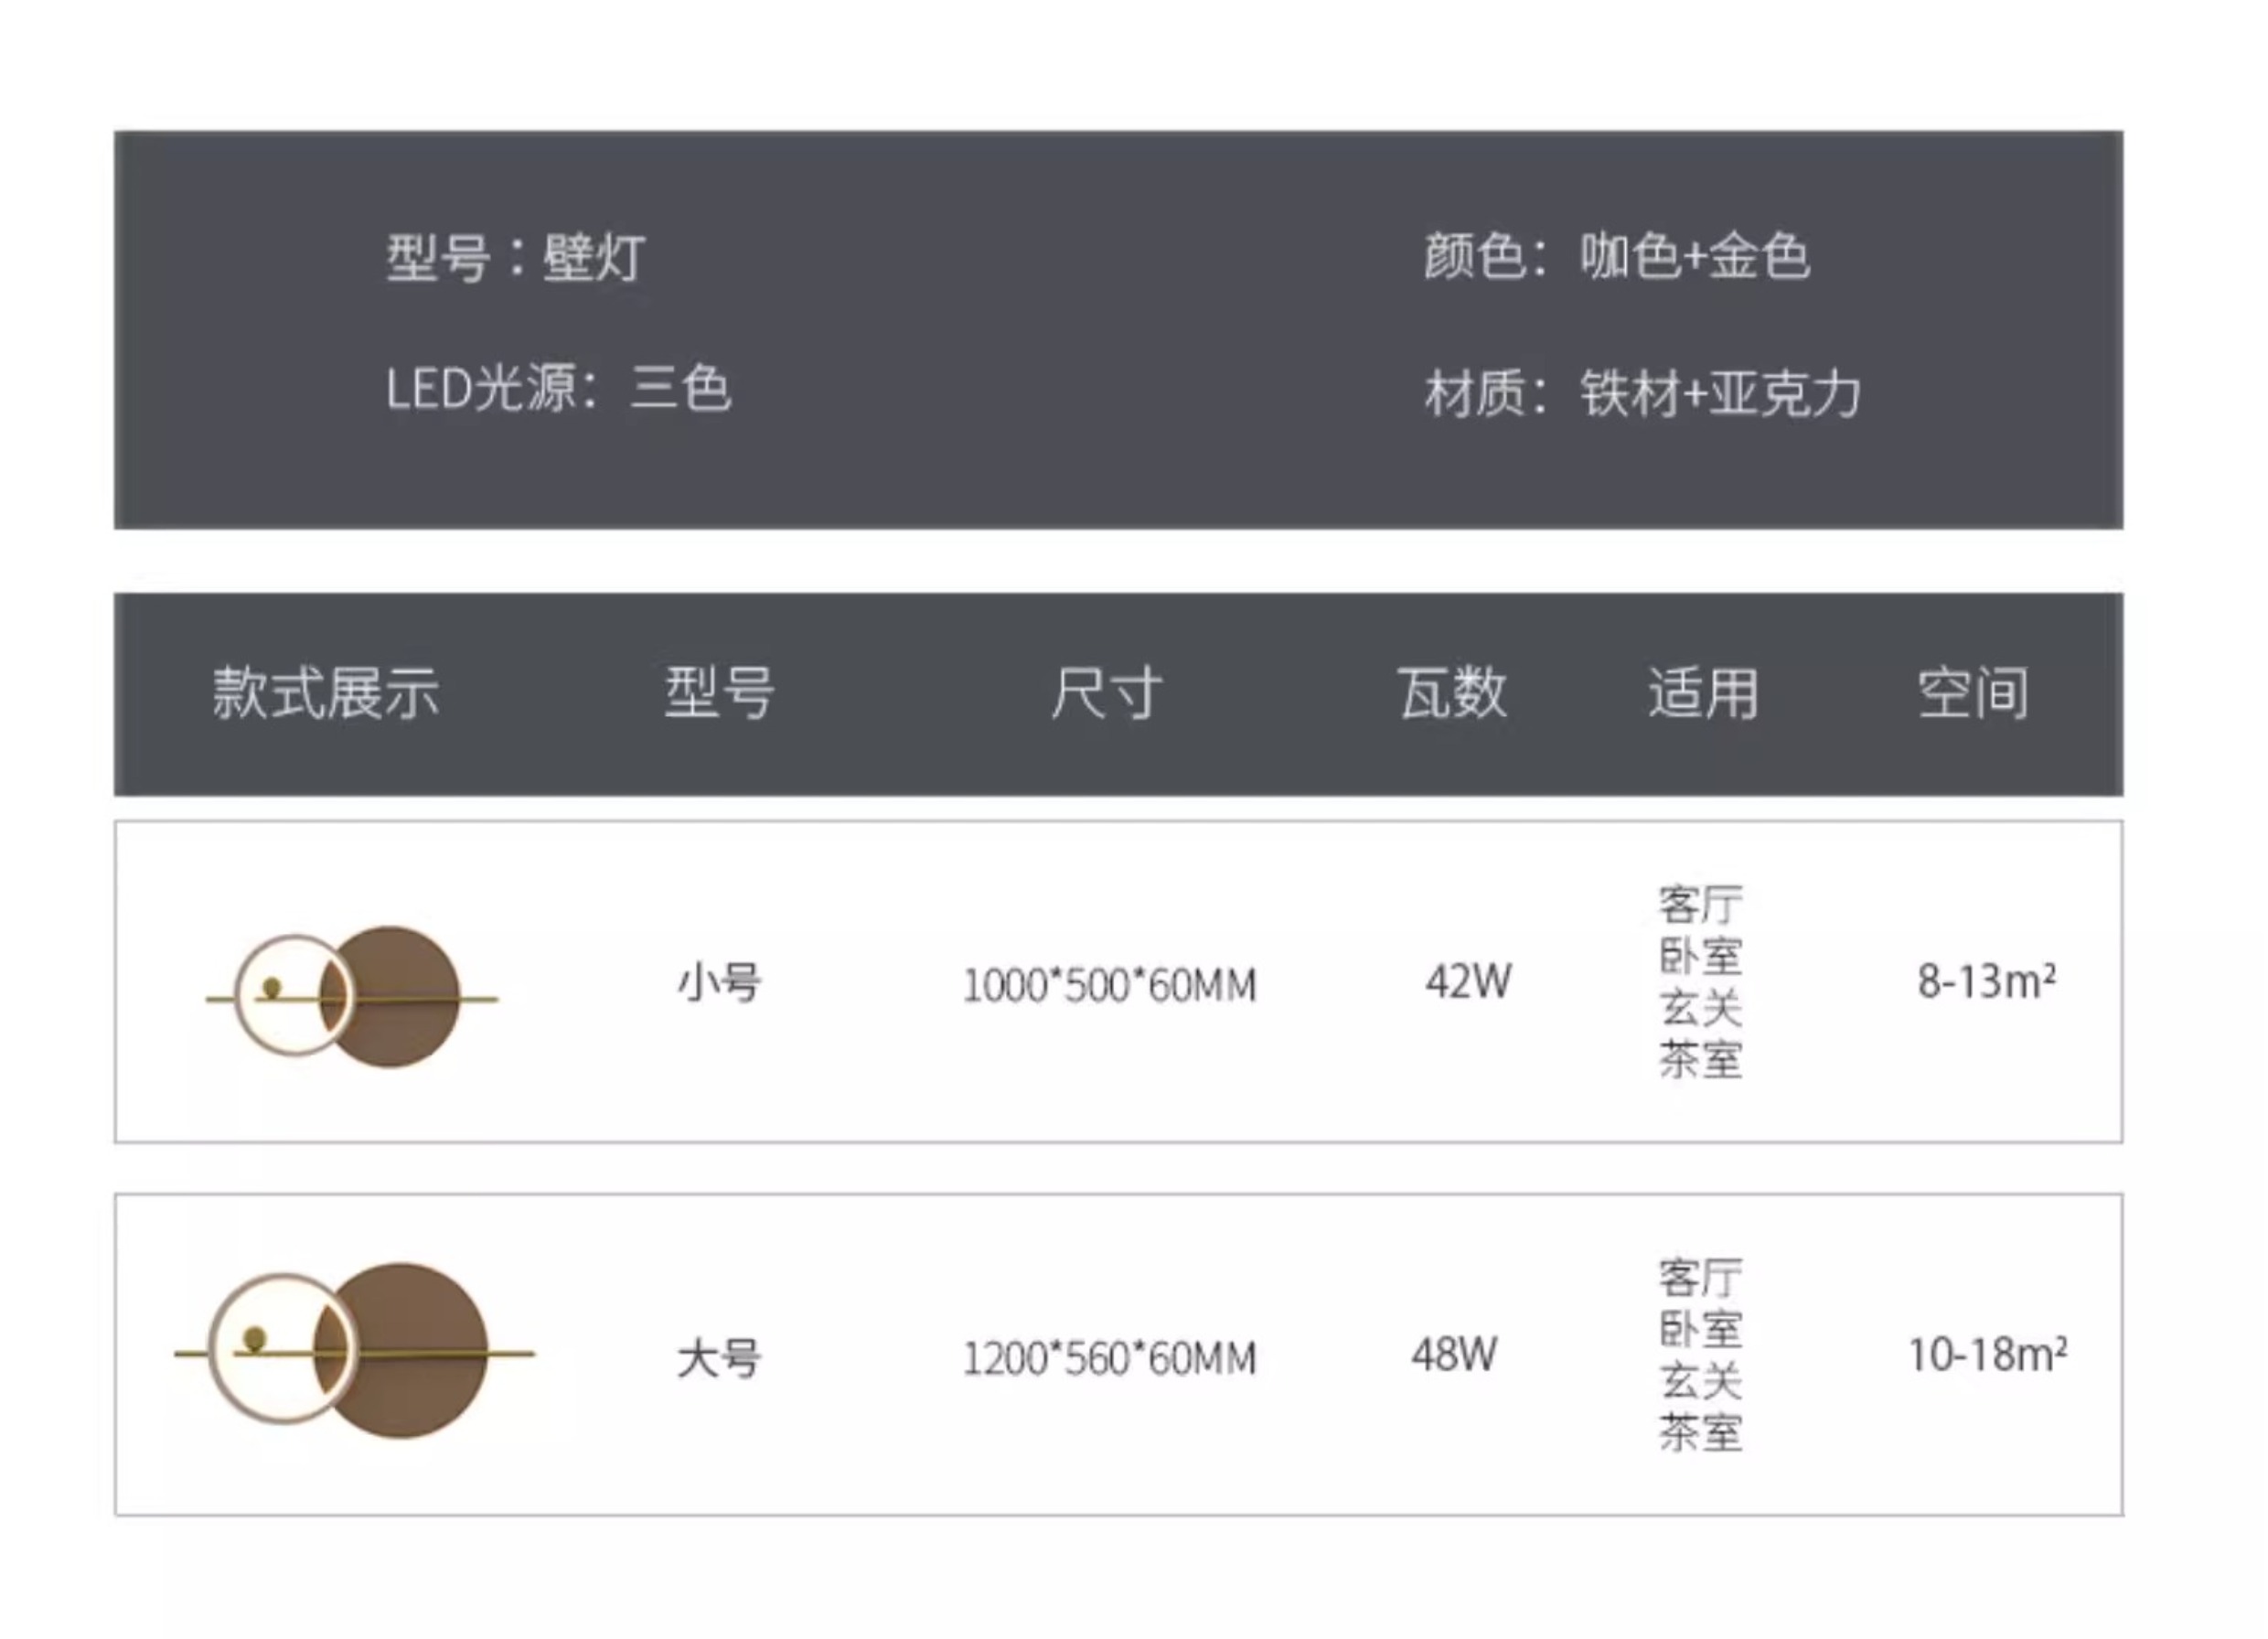
Task: Click the 型号:壁灯 specification text
Action: coord(516,257)
